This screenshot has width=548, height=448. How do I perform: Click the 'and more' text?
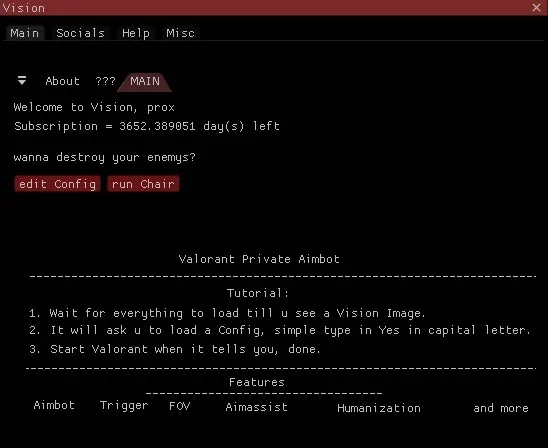click(501, 408)
